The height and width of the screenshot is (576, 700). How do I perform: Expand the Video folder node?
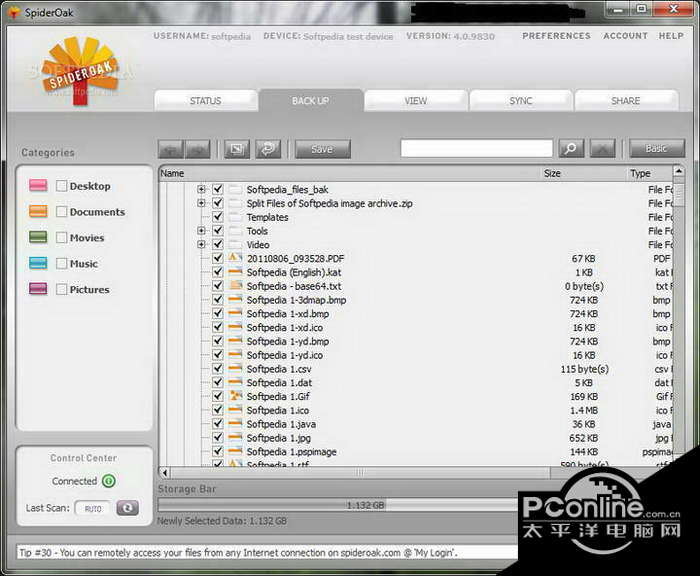(x=201, y=245)
